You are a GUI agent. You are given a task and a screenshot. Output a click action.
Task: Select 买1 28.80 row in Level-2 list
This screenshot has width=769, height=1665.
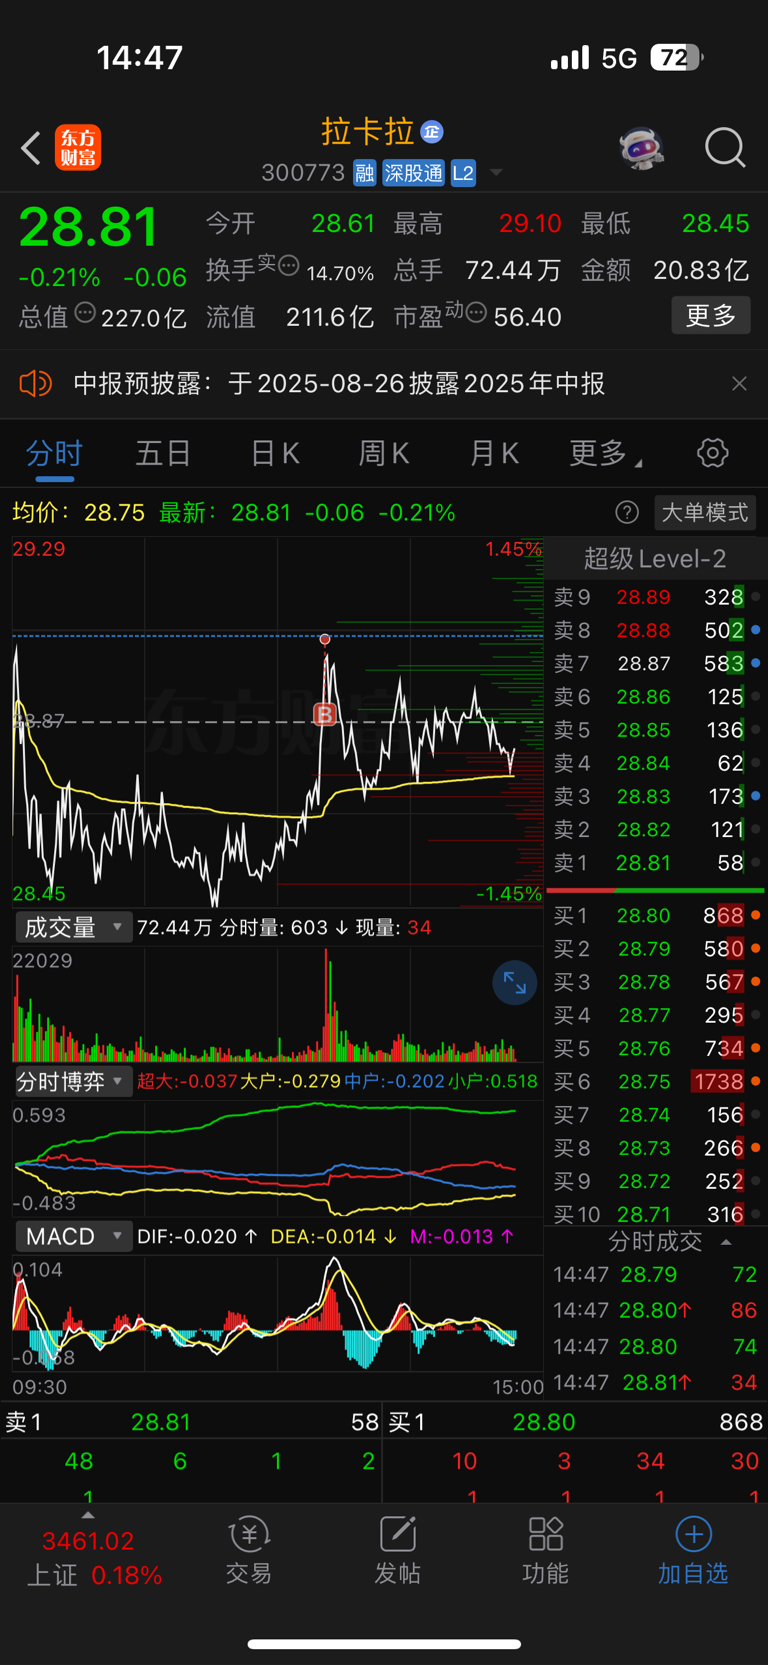[x=656, y=916]
